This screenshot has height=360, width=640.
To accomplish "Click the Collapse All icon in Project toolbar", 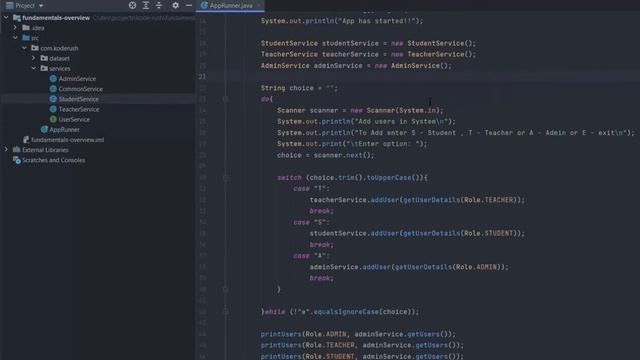I will pos(159,5).
